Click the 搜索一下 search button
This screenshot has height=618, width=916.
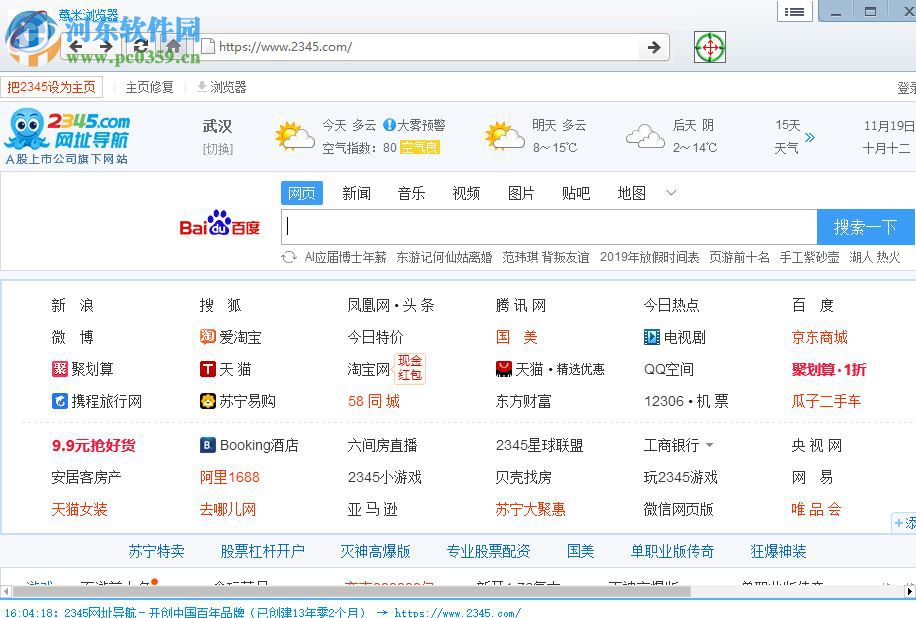(865, 225)
